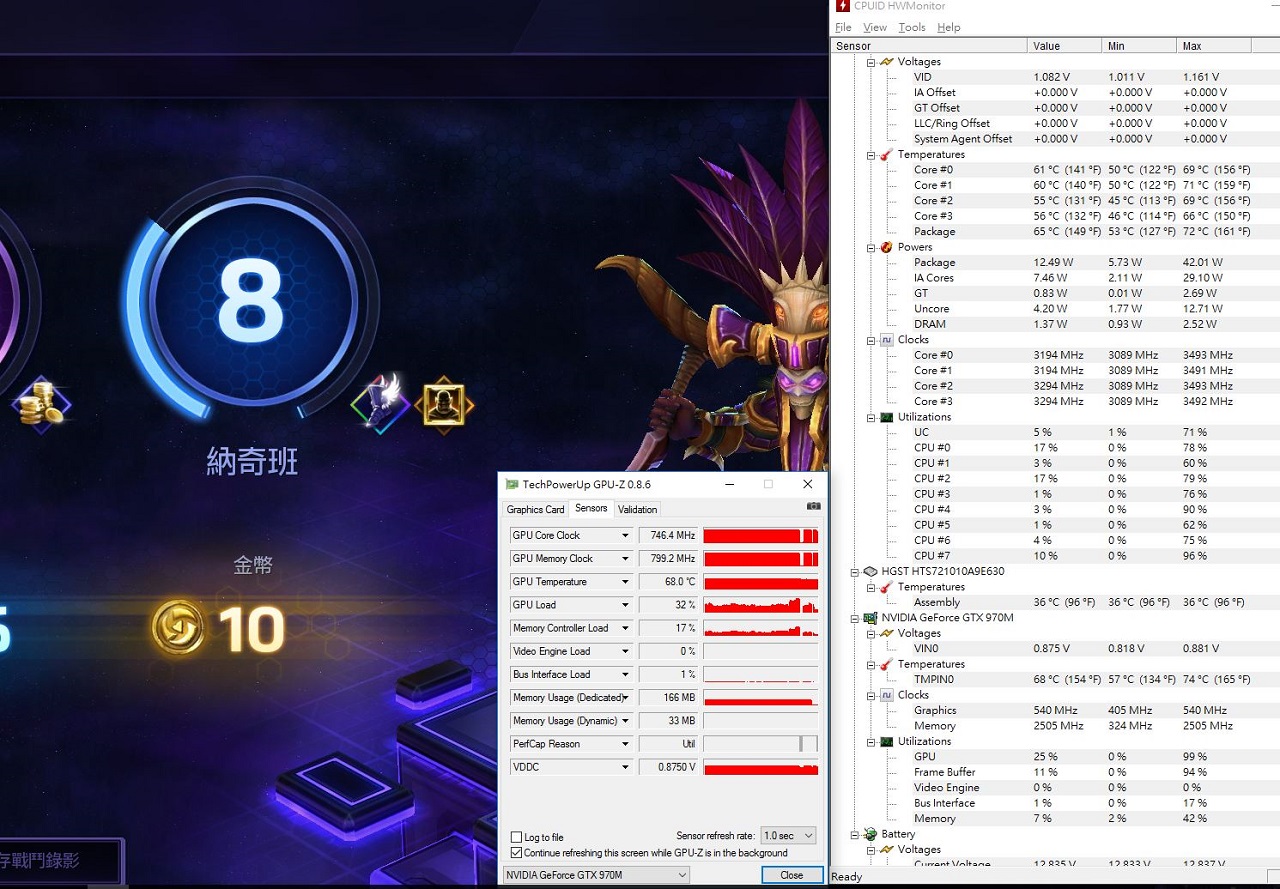Collapse the NVIDIA GeForce GTX 970M node
Screen dimensions: 1280x889
click(855, 618)
